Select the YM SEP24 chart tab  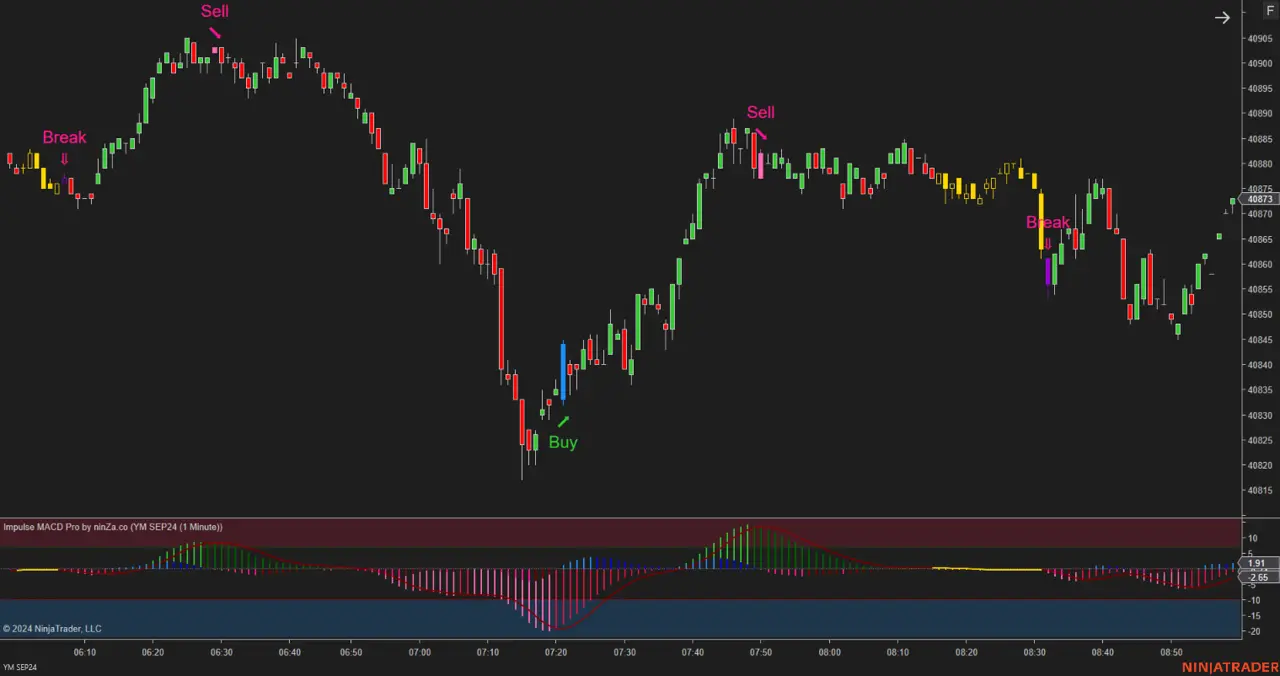(x=20, y=667)
